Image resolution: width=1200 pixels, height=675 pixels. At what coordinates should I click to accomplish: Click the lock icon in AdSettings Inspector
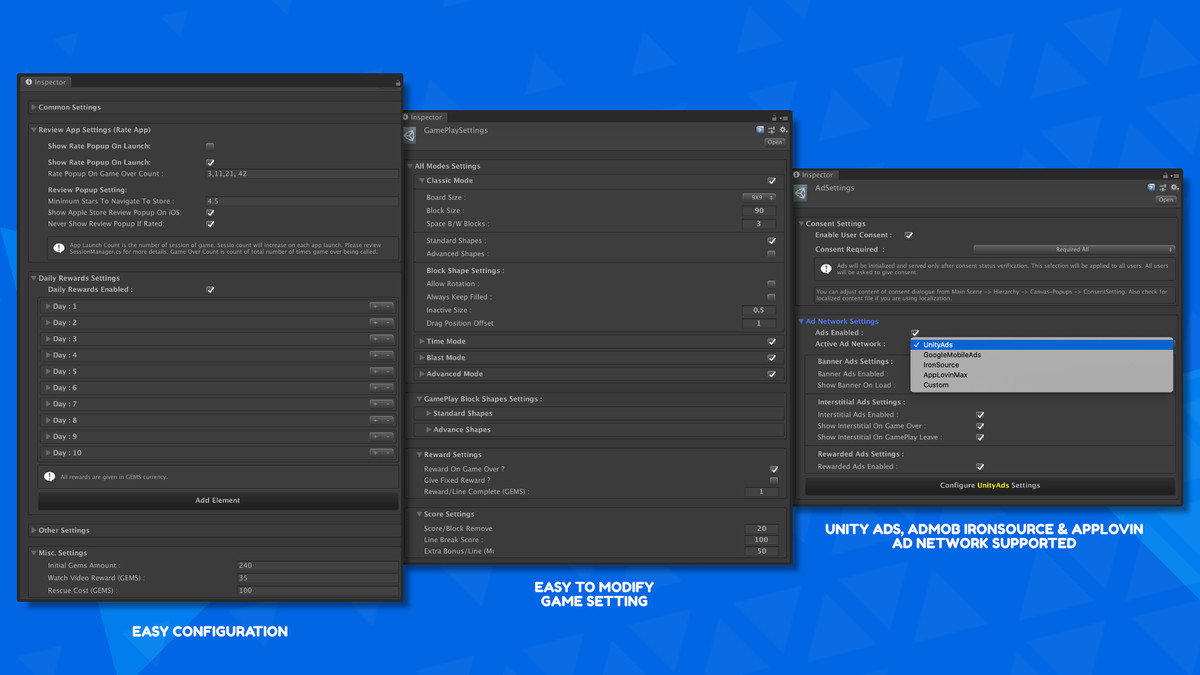coord(1165,175)
